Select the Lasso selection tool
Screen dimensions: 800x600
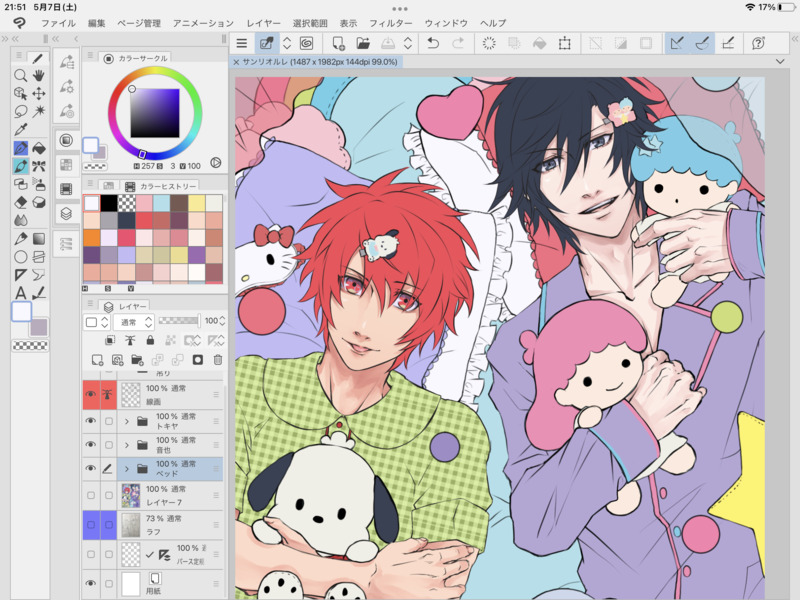20,111
